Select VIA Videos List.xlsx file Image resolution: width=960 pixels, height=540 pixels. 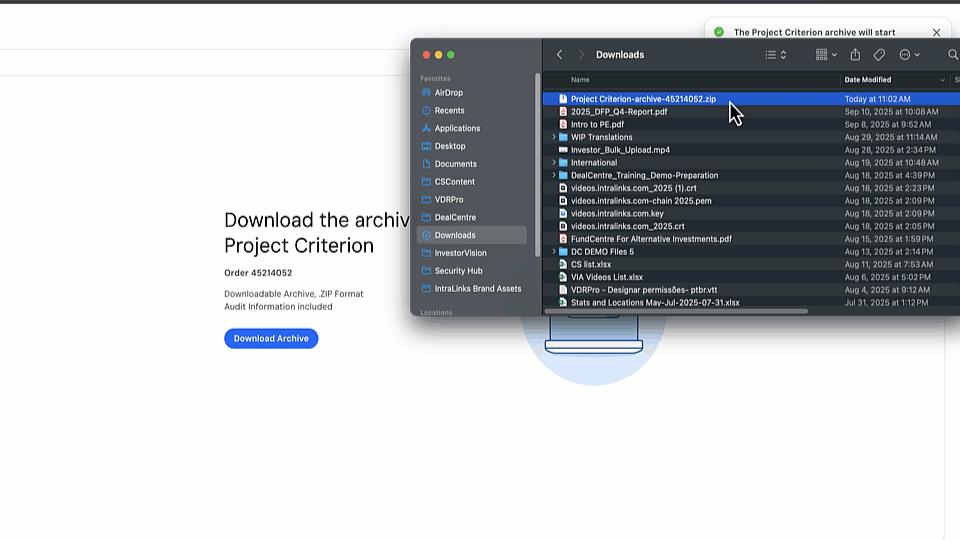(x=751, y=277)
